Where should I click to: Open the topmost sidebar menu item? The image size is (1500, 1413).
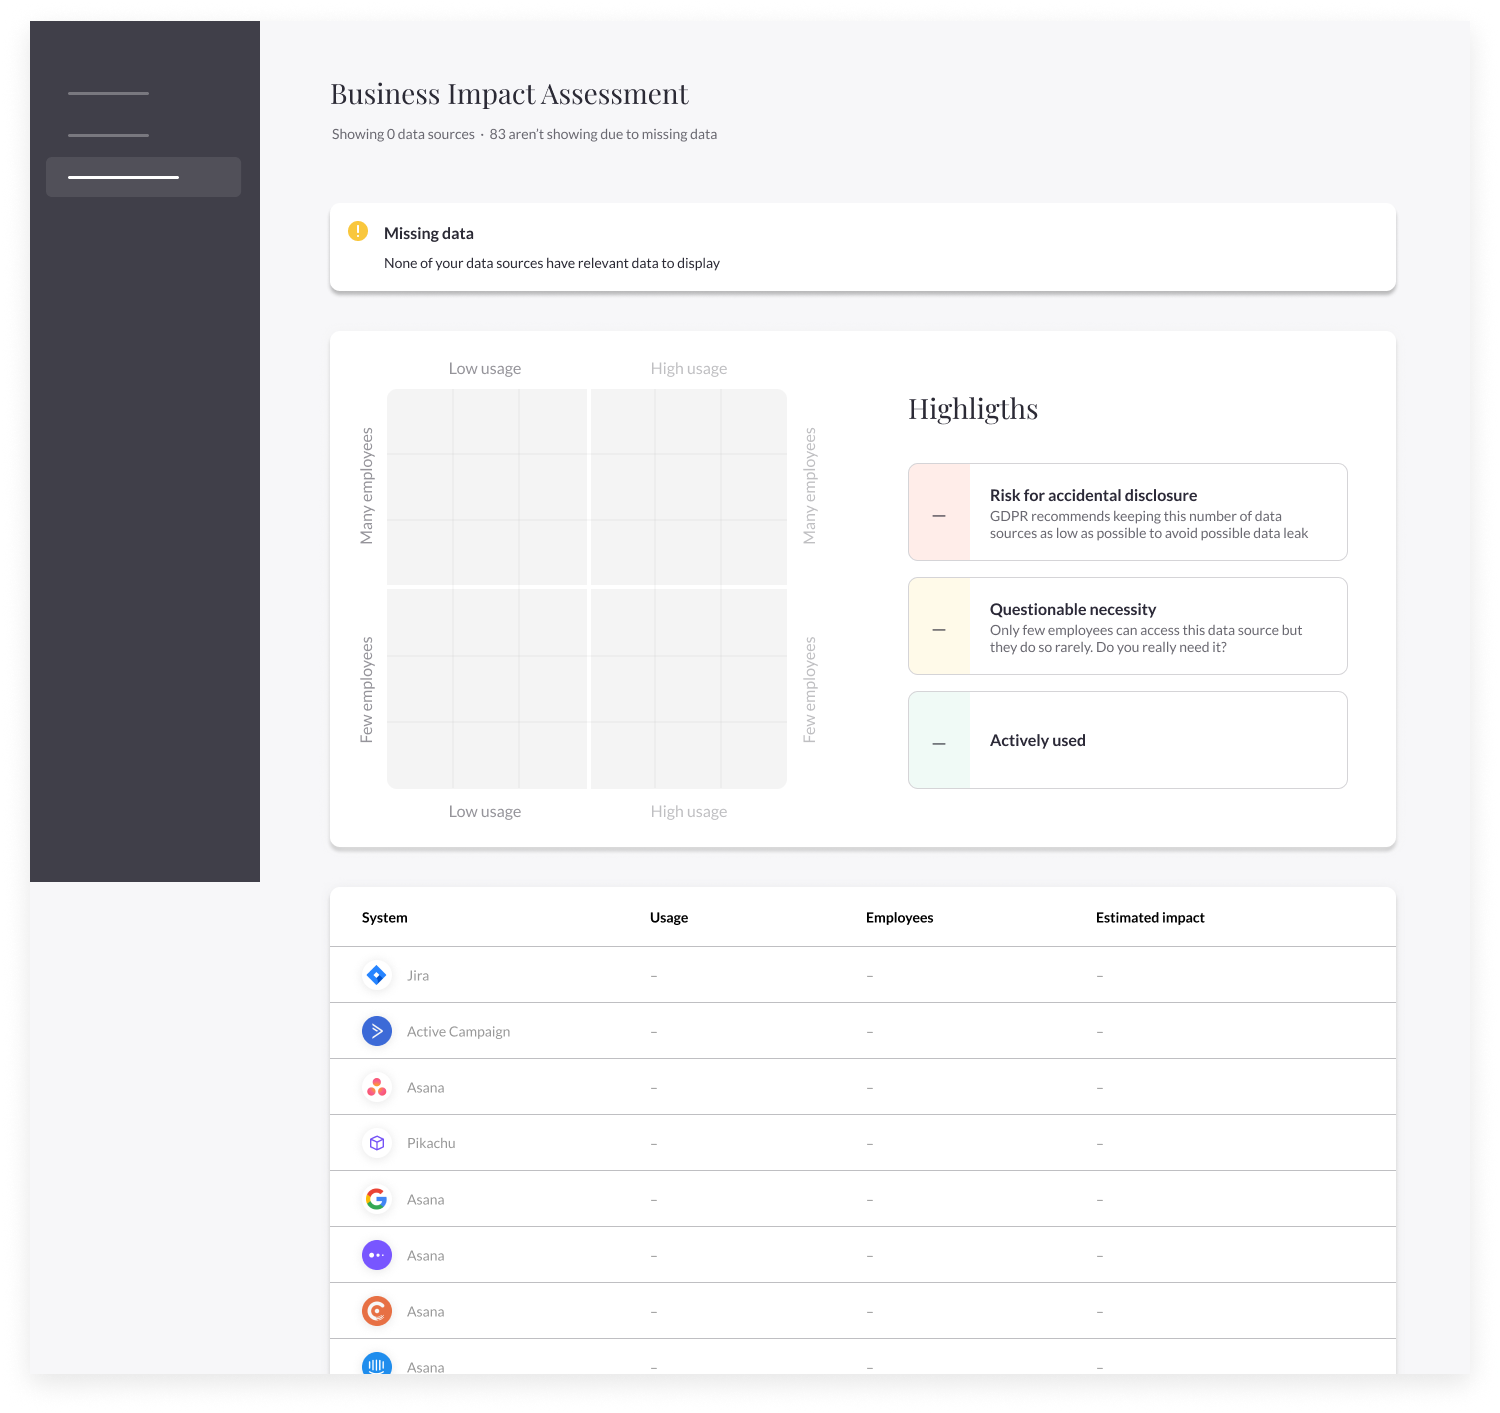click(108, 93)
